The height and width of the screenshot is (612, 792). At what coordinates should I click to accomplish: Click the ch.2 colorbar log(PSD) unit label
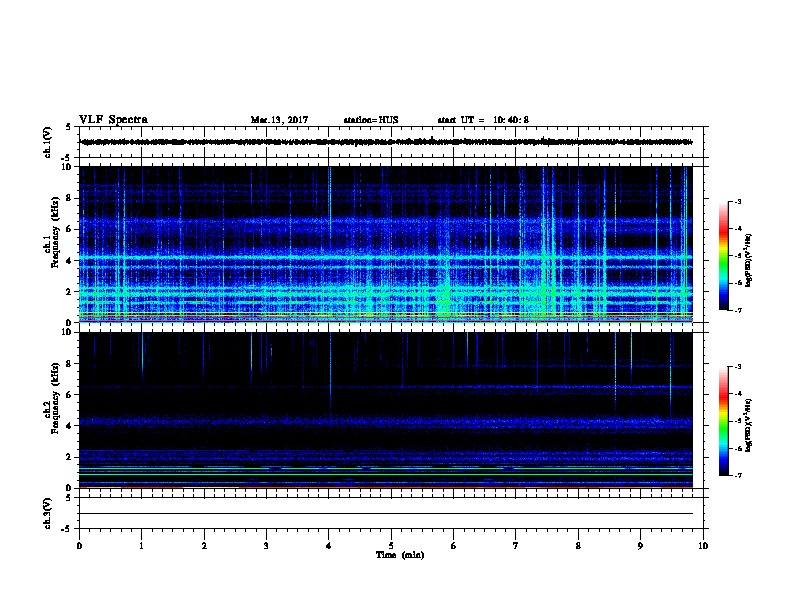click(748, 425)
